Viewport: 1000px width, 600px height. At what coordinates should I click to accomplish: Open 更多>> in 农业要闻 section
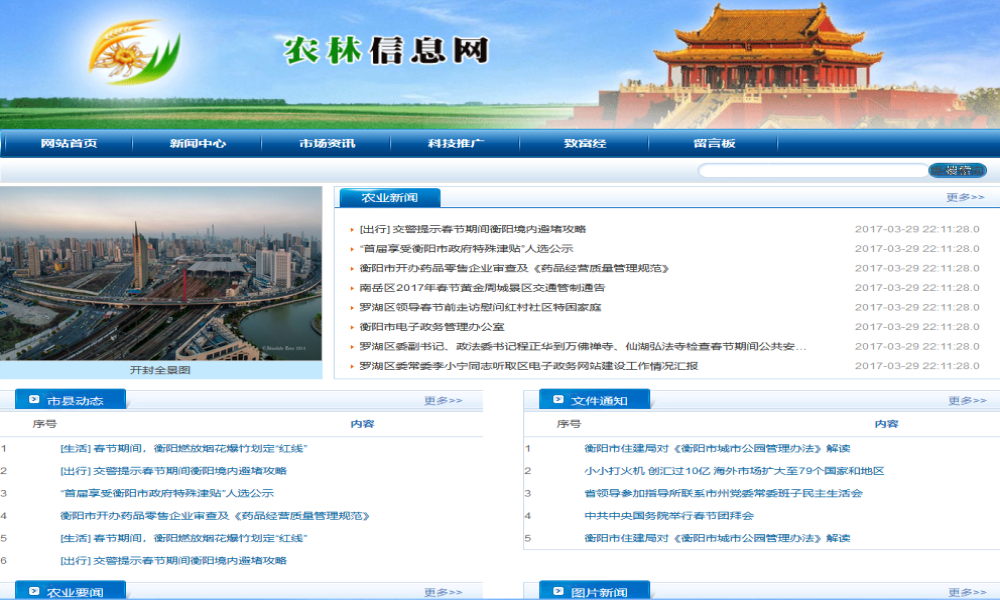pos(443,592)
